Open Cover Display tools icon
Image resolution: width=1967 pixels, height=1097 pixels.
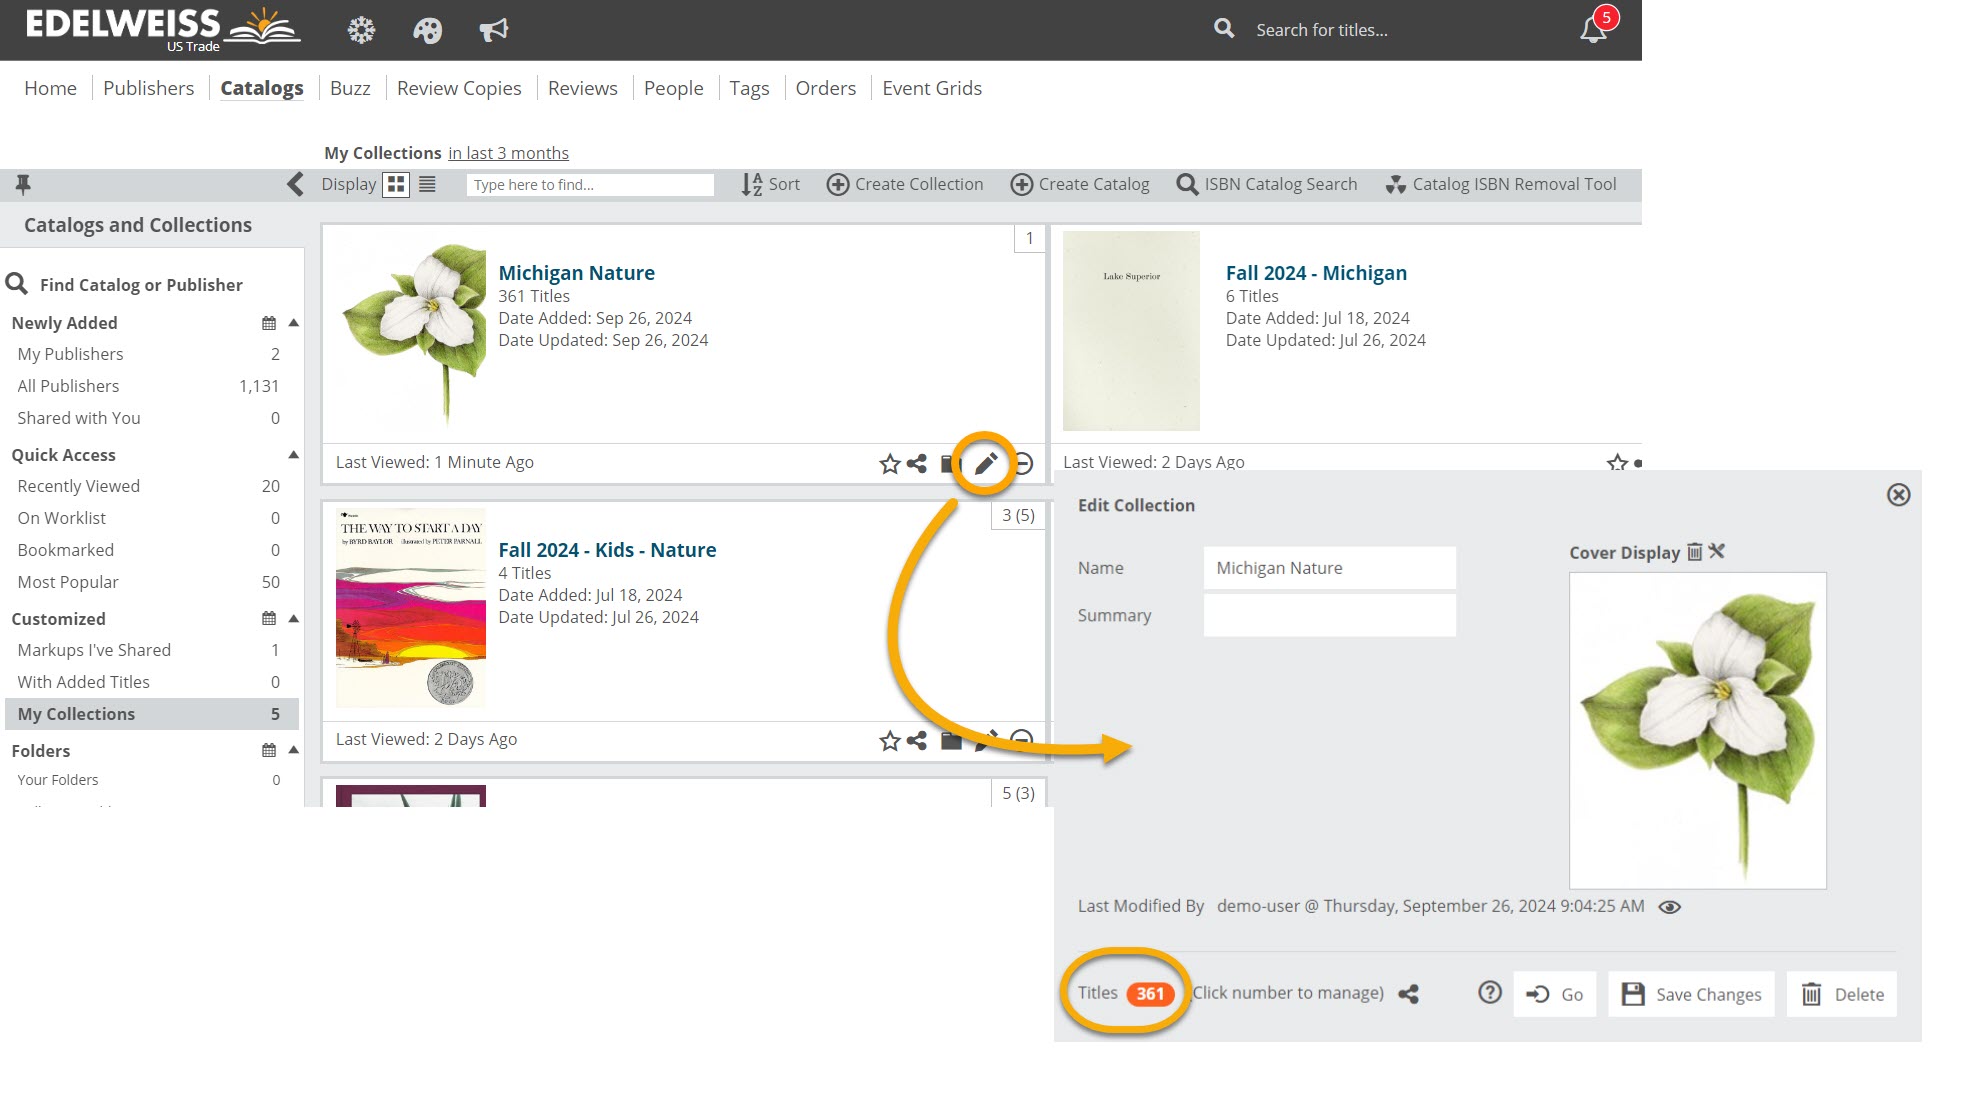(x=1717, y=552)
